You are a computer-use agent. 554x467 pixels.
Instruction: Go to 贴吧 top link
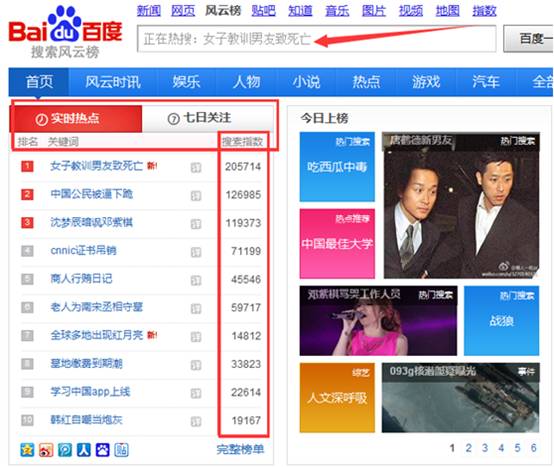click(x=264, y=11)
